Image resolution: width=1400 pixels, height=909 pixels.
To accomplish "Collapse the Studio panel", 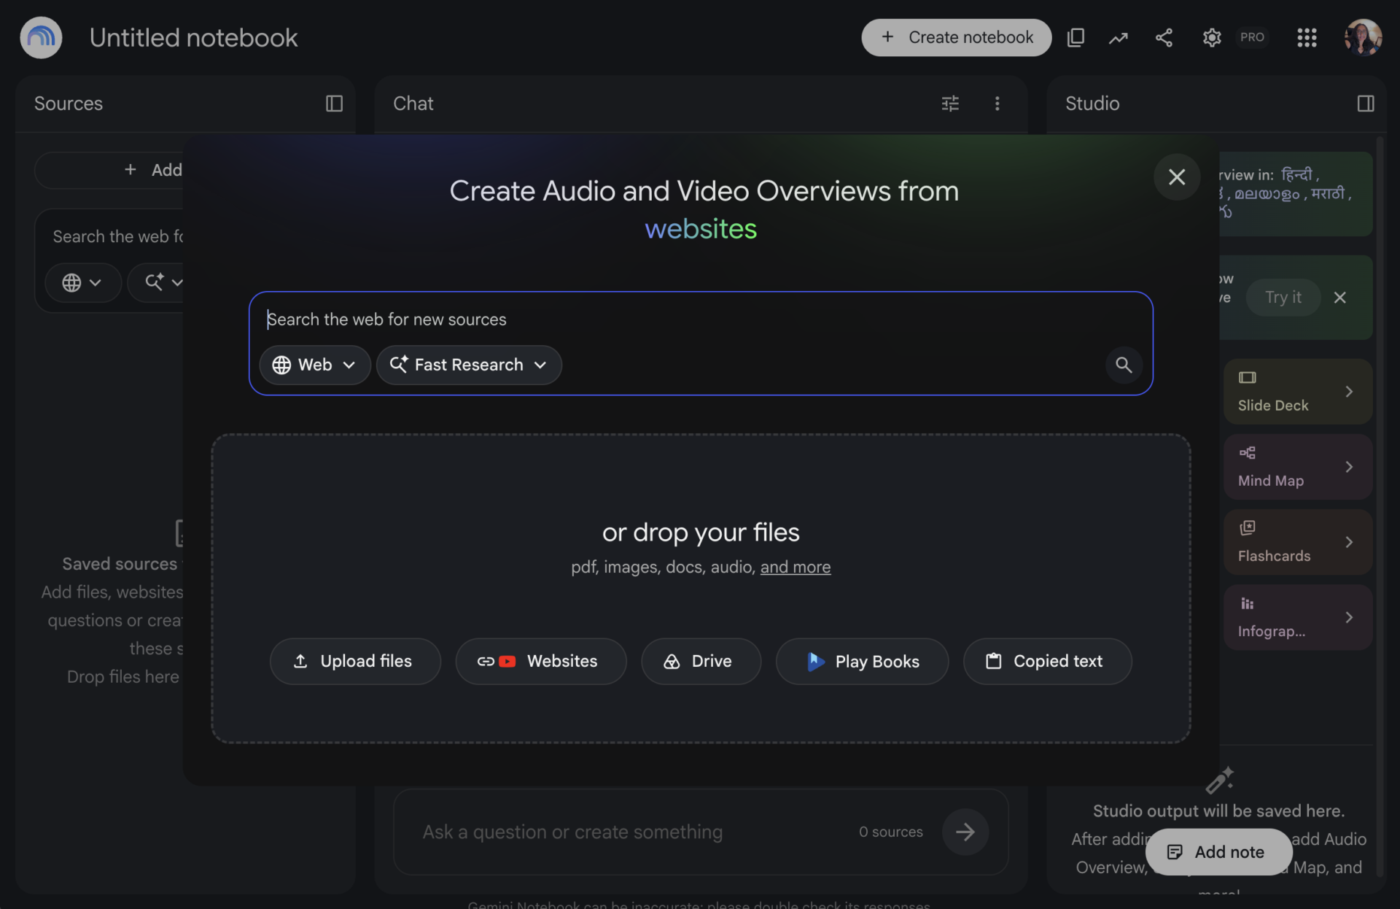I will pos(1365,104).
